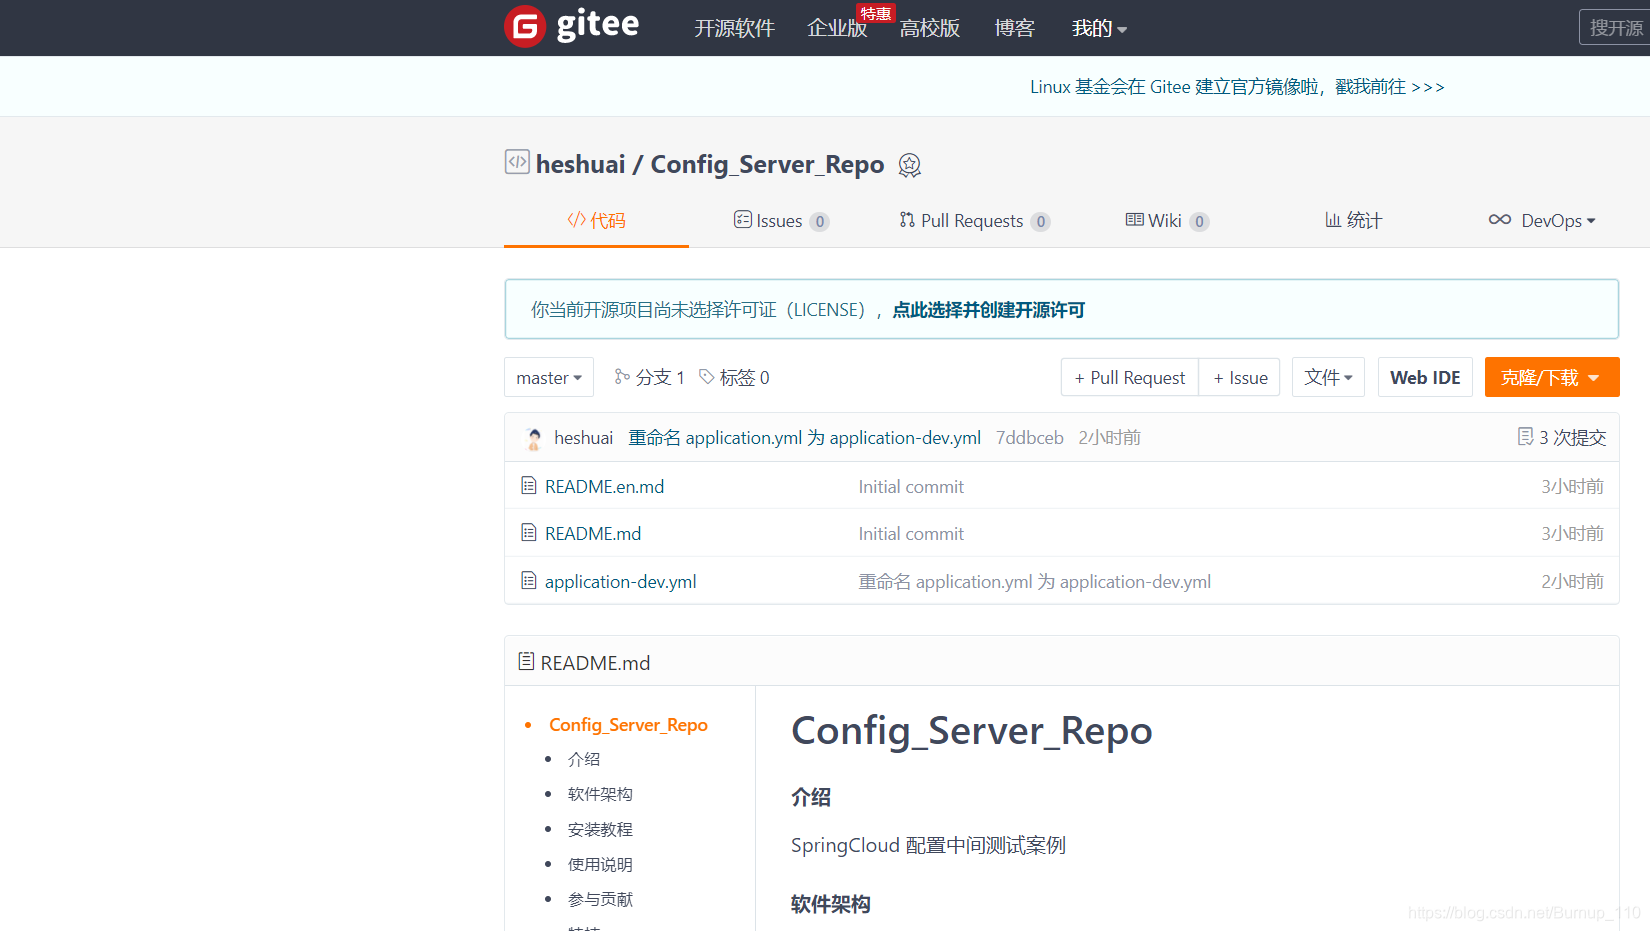
Task: Open the README.en.md file
Action: coord(604,487)
